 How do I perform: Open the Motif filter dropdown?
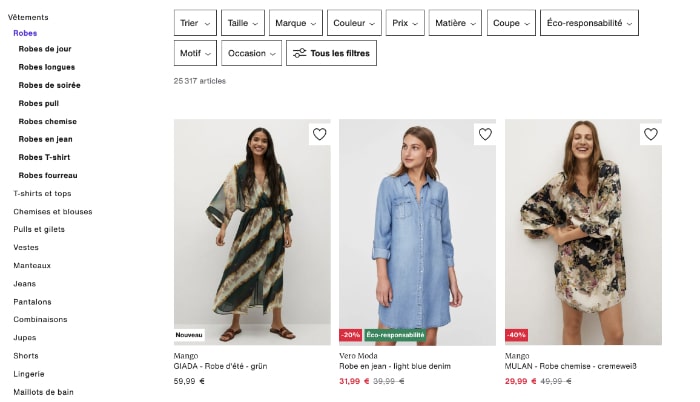click(194, 53)
